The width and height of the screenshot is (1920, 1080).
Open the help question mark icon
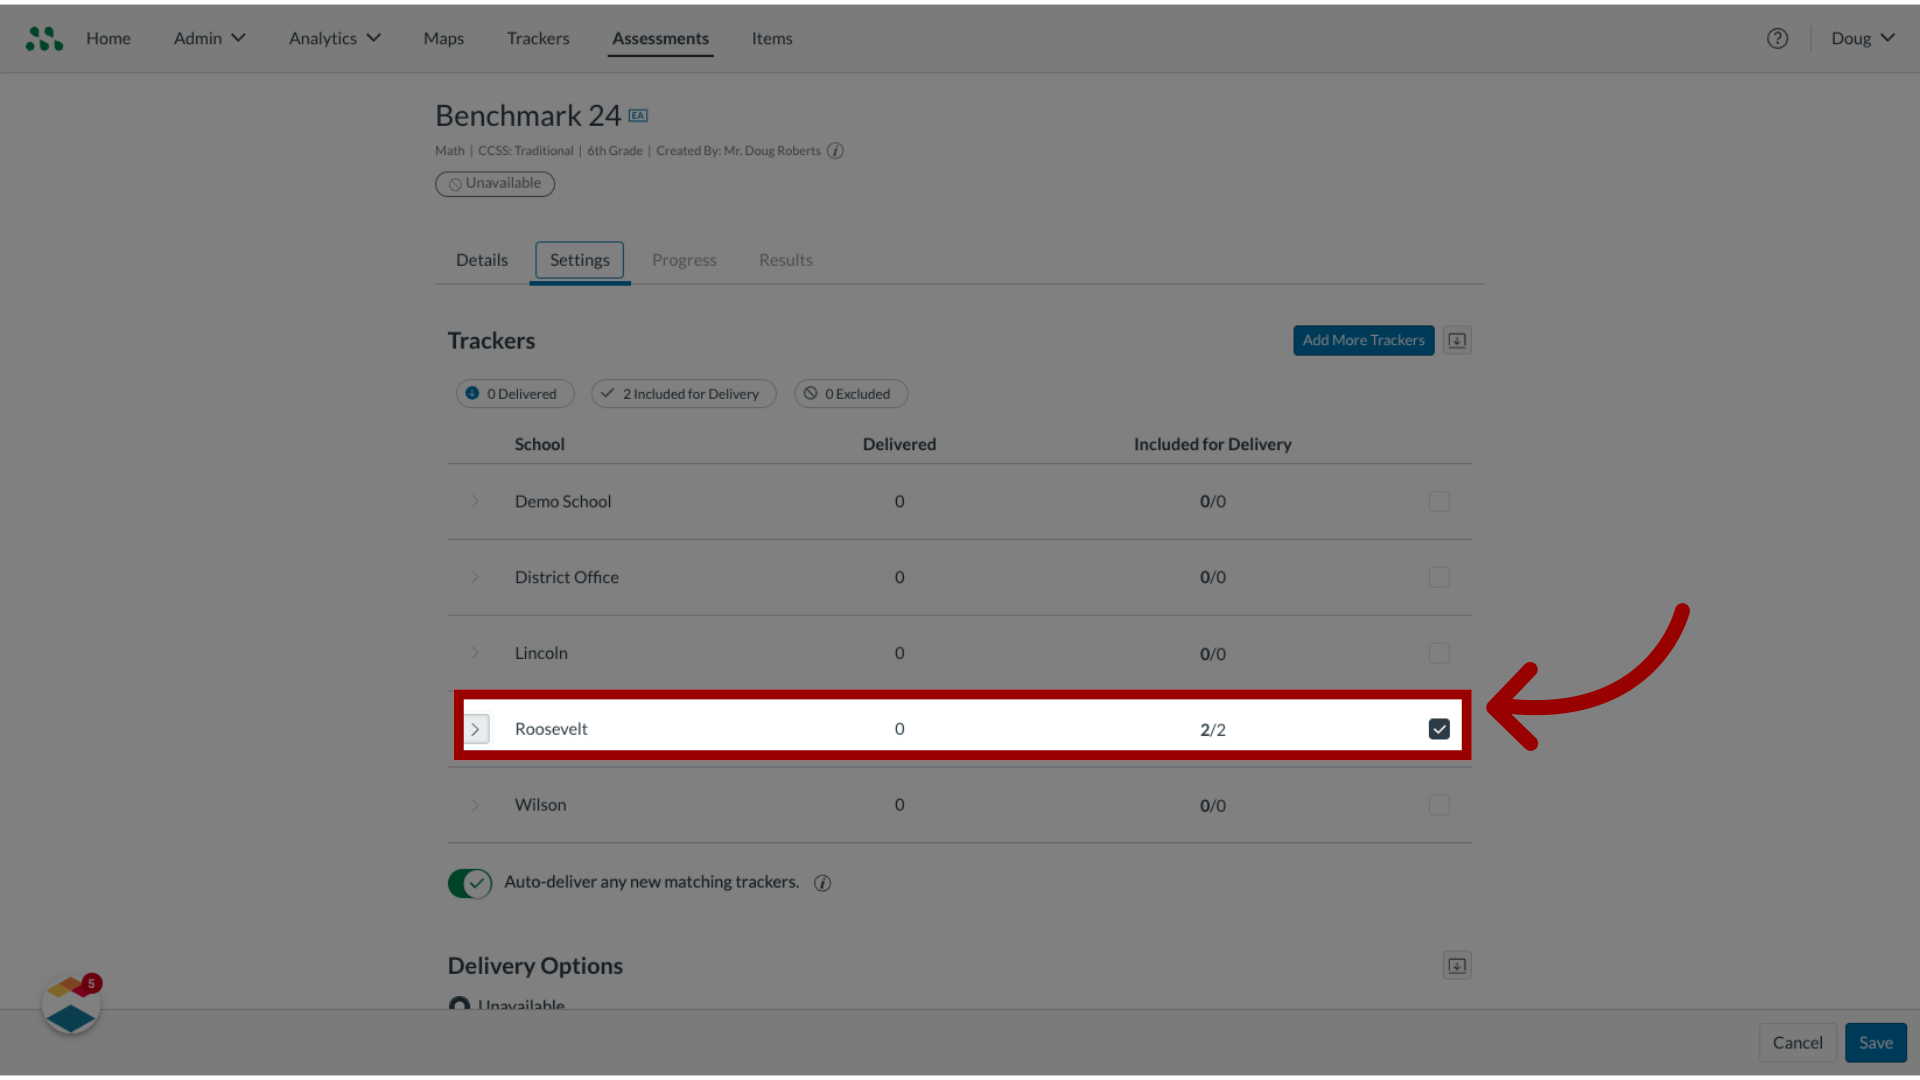click(1777, 38)
